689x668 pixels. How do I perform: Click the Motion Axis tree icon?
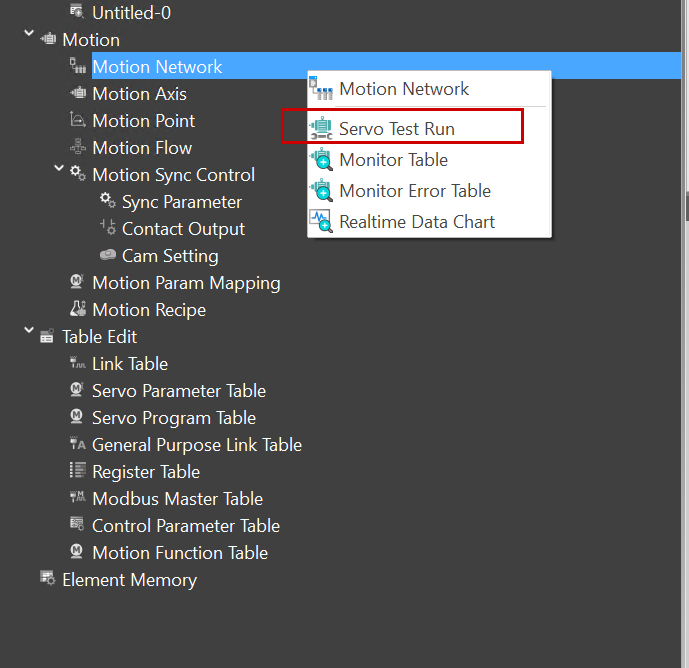(78, 94)
